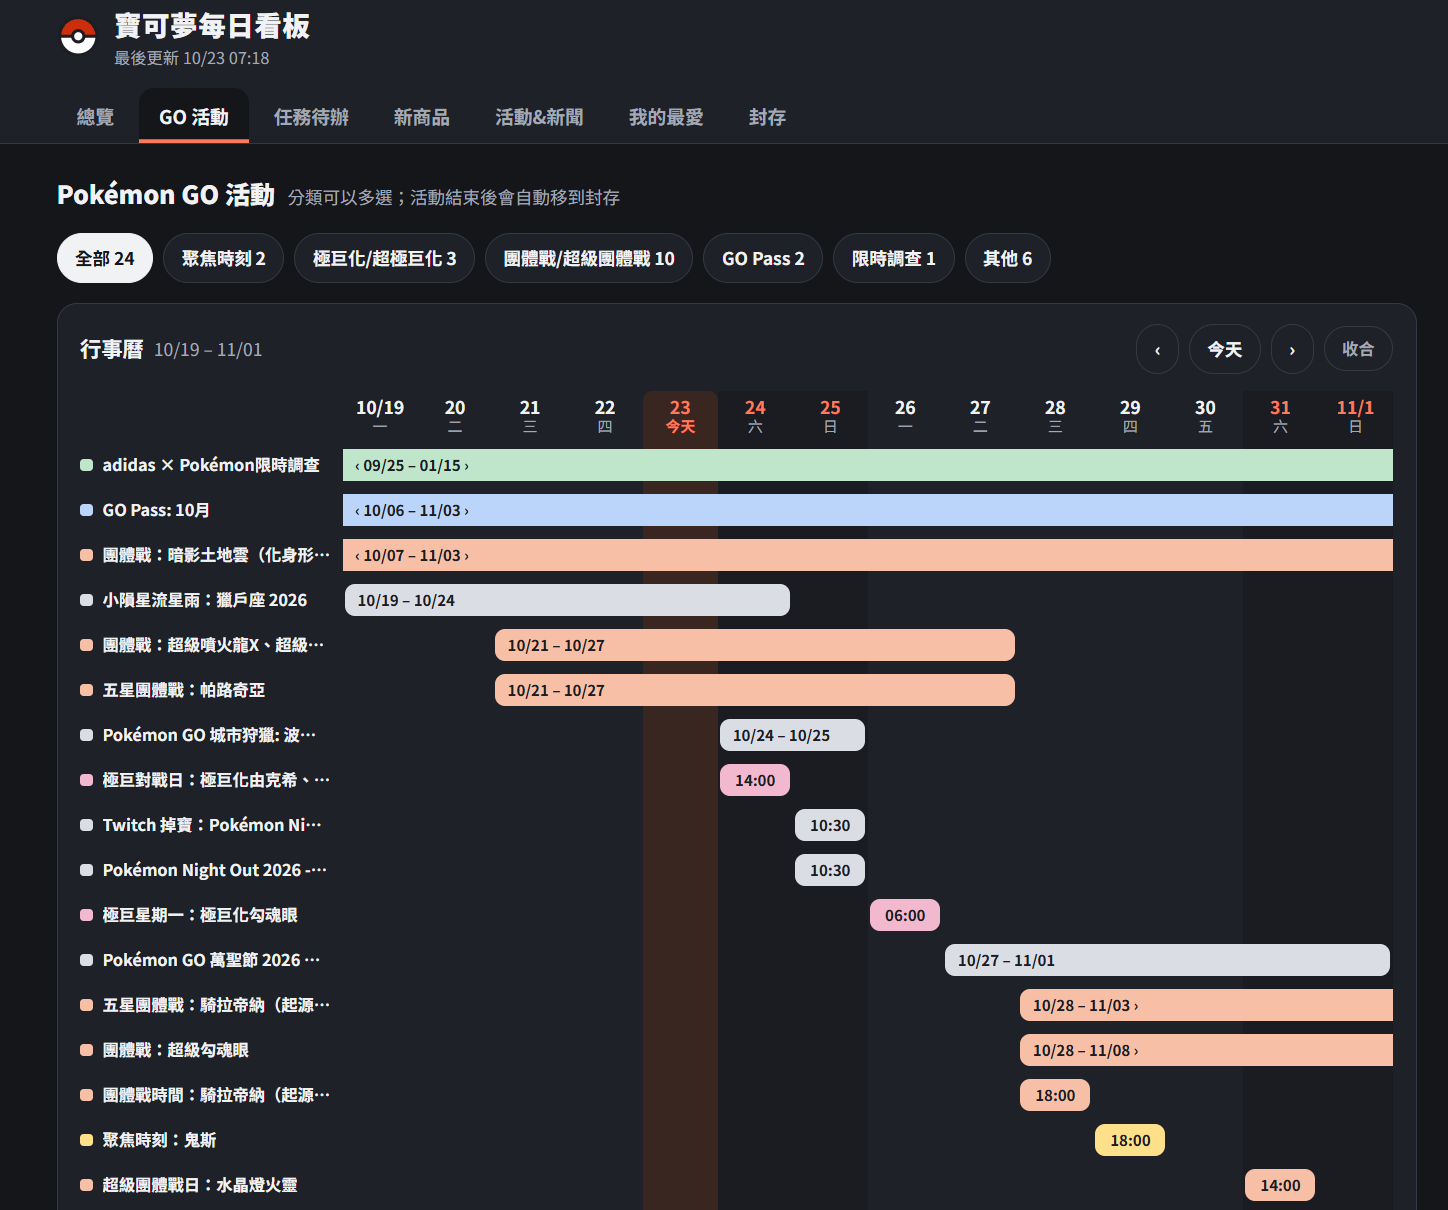Click yellow dot beside 聚焦時刻:鬼斯
This screenshot has width=1448, height=1210.
(86, 1140)
